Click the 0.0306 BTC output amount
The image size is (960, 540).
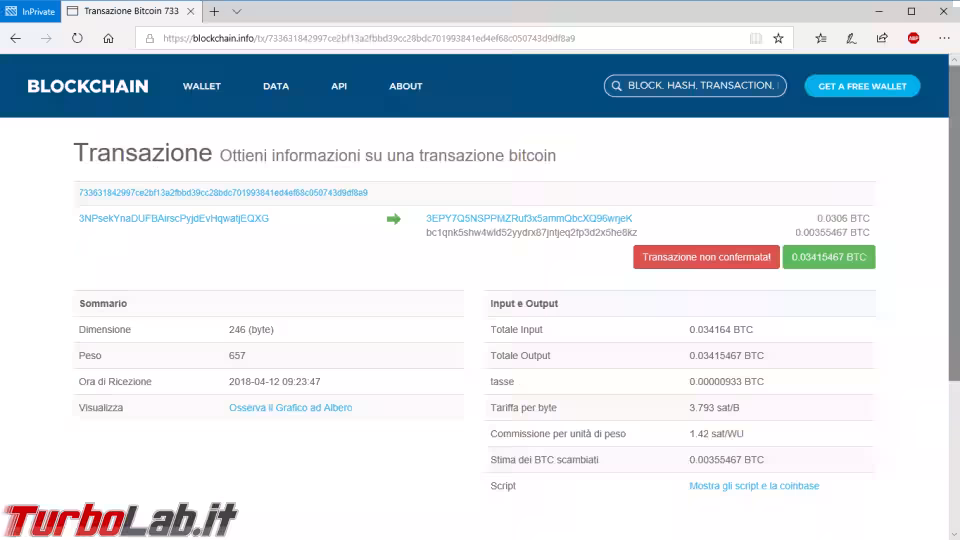tap(843, 218)
